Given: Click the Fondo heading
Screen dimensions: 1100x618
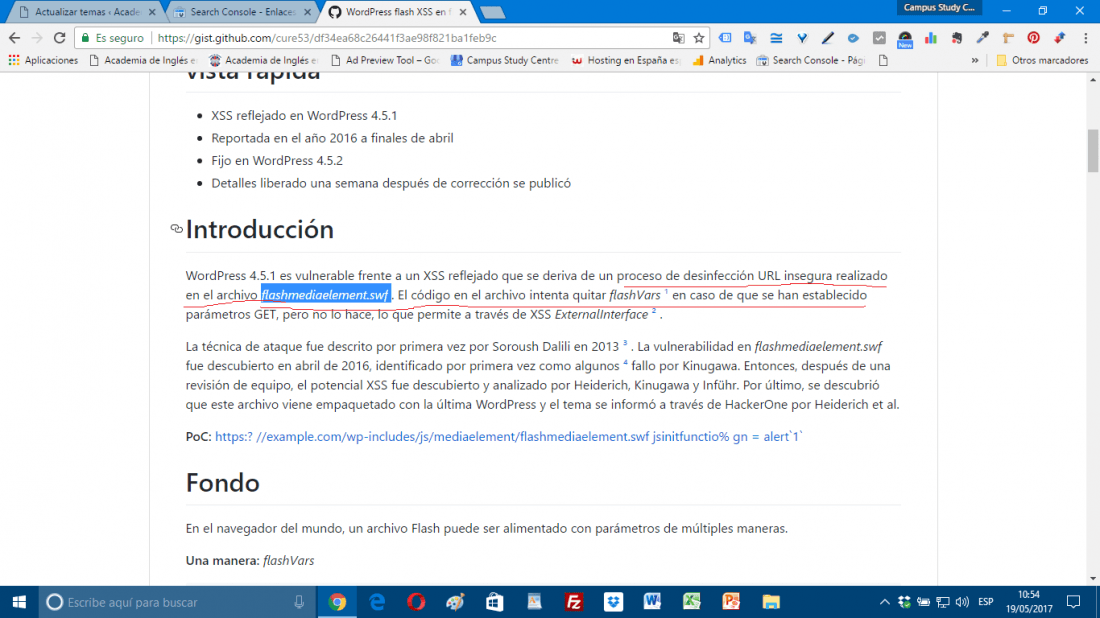Looking at the screenshot, I should coord(222,483).
